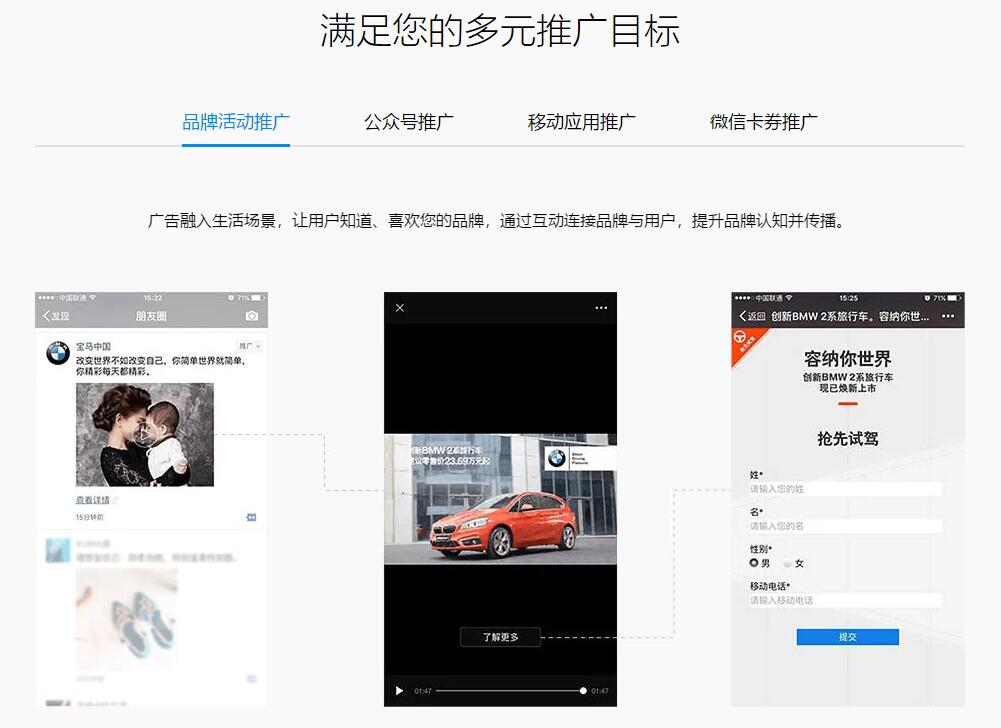Click the 查看详情 link under photo
The height and width of the screenshot is (728, 1001).
click(x=93, y=499)
